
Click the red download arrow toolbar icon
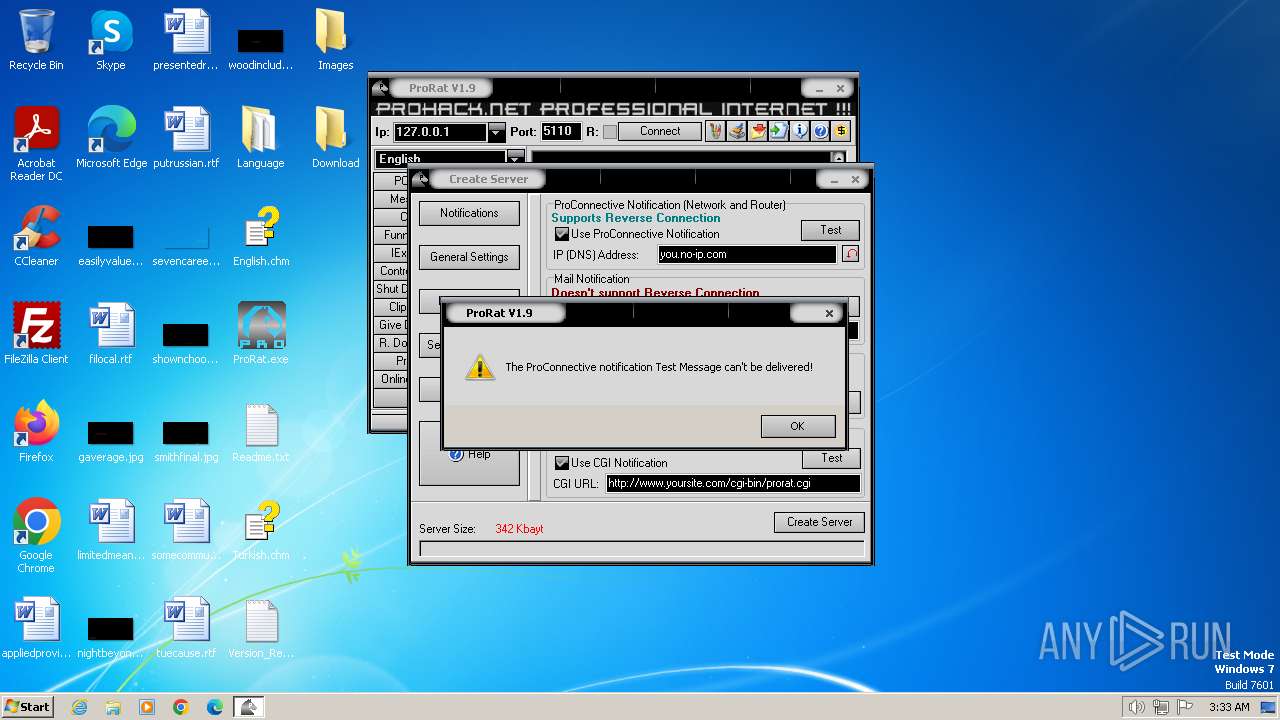pos(757,131)
